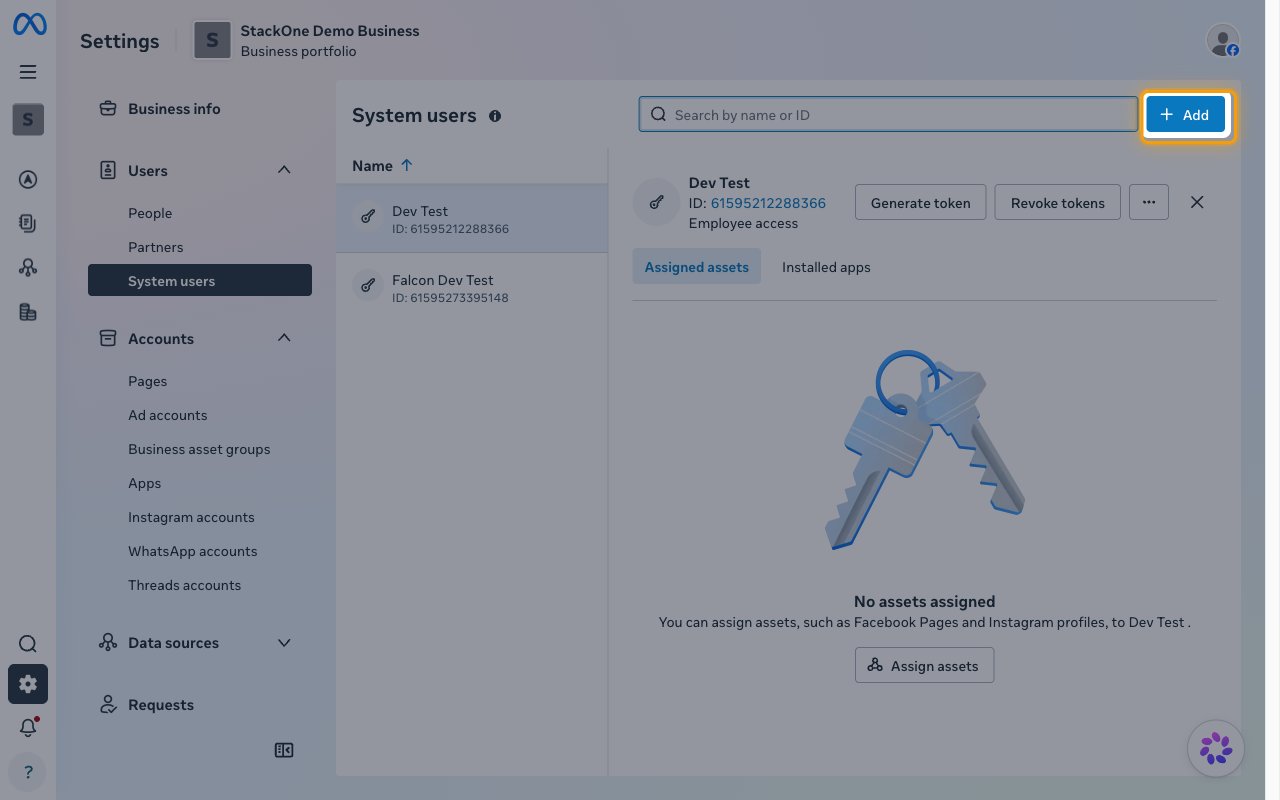Collapse the sidebar panel icon
Image resolution: width=1280 pixels, height=800 pixels.
[x=284, y=750]
